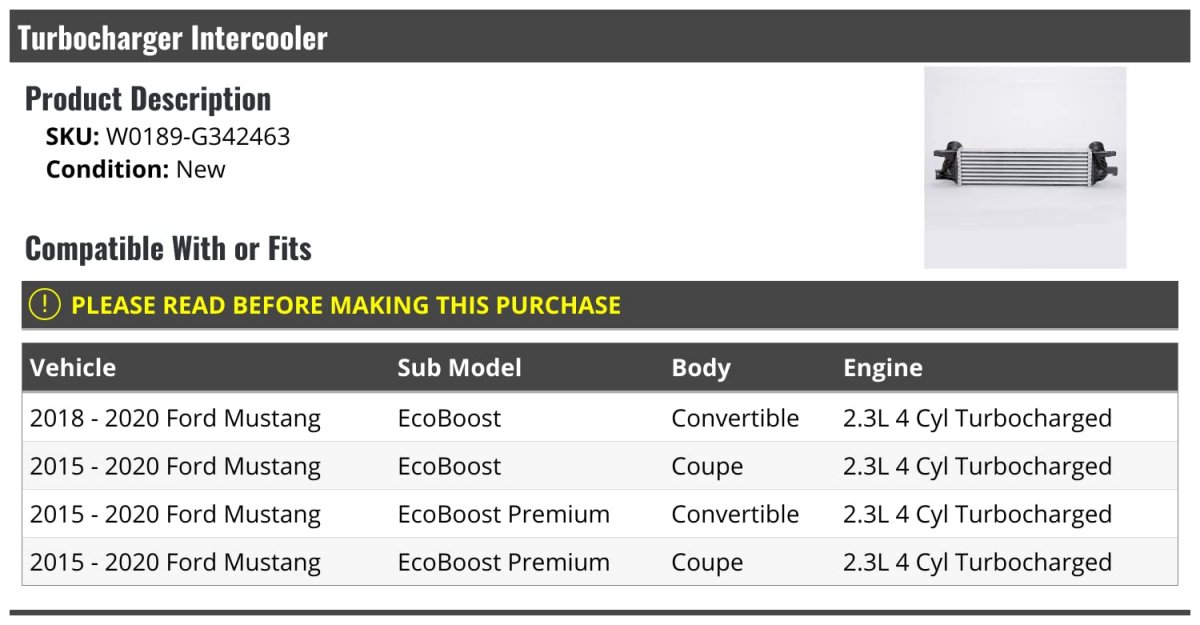
Task: Click the New condition value
Action: [x=201, y=169]
